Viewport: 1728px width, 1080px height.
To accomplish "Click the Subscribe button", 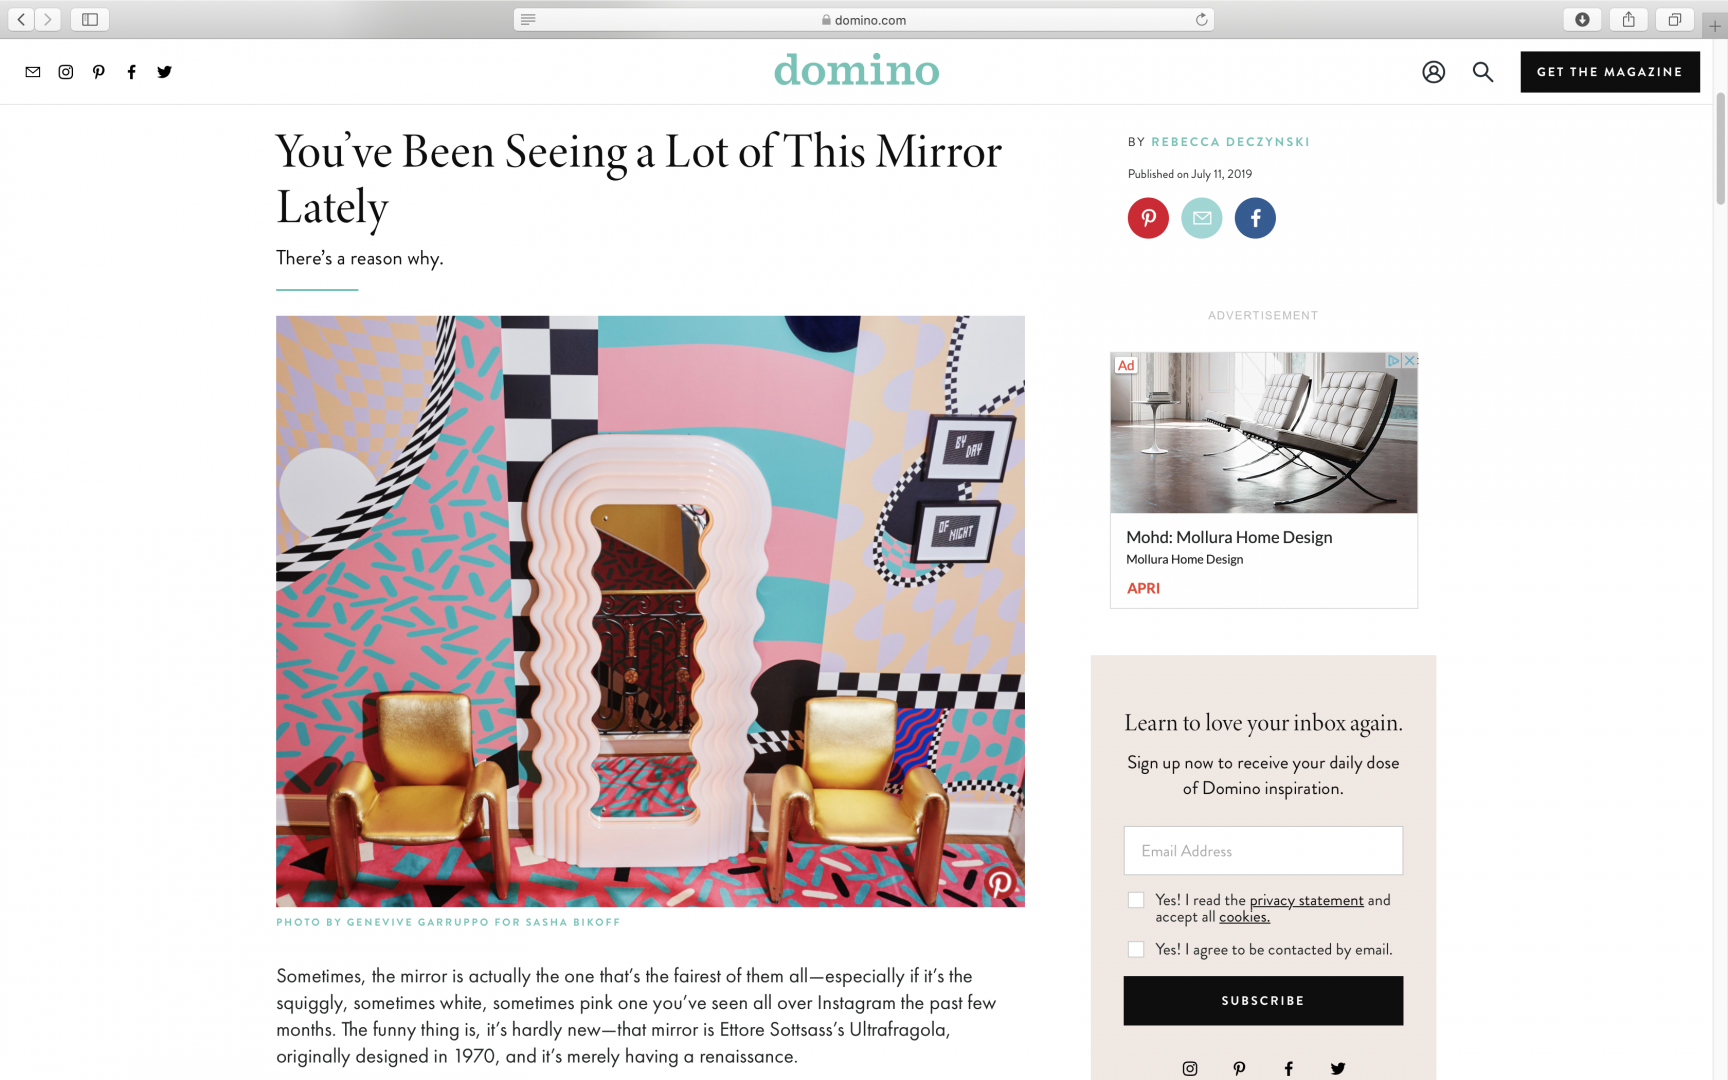I will (1263, 1001).
